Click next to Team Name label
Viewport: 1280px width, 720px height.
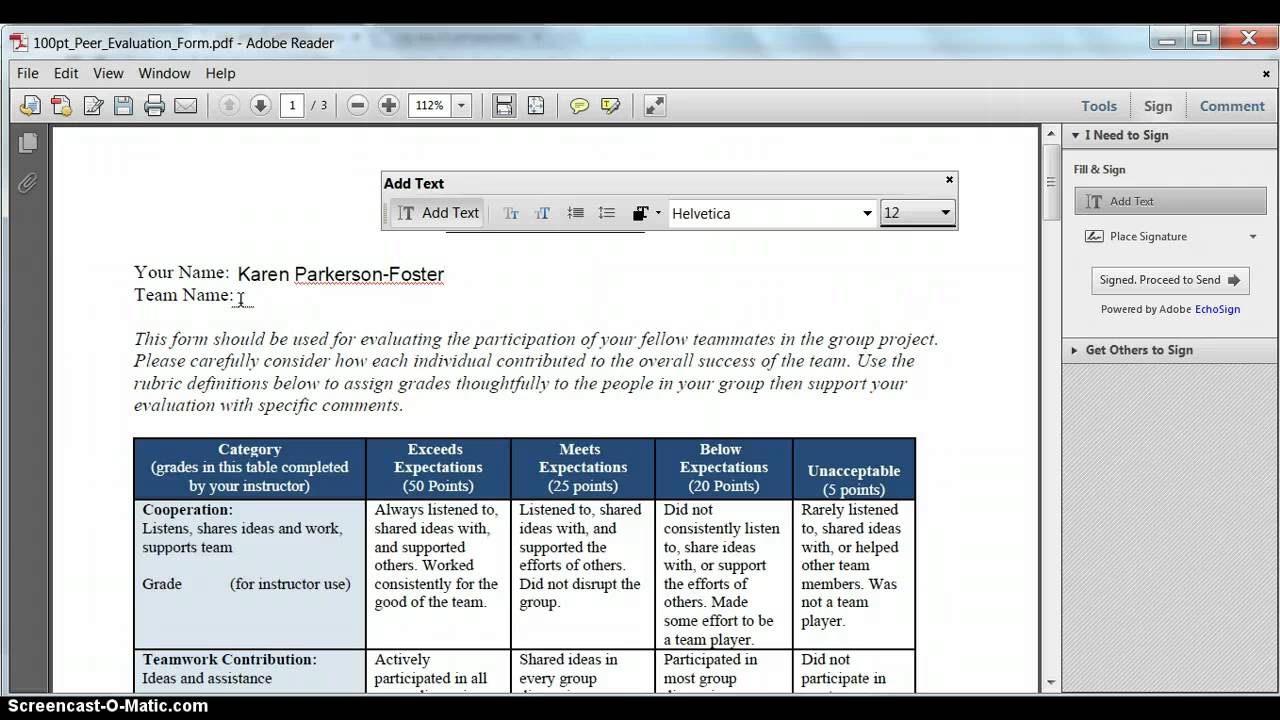pyautogui.click(x=242, y=297)
